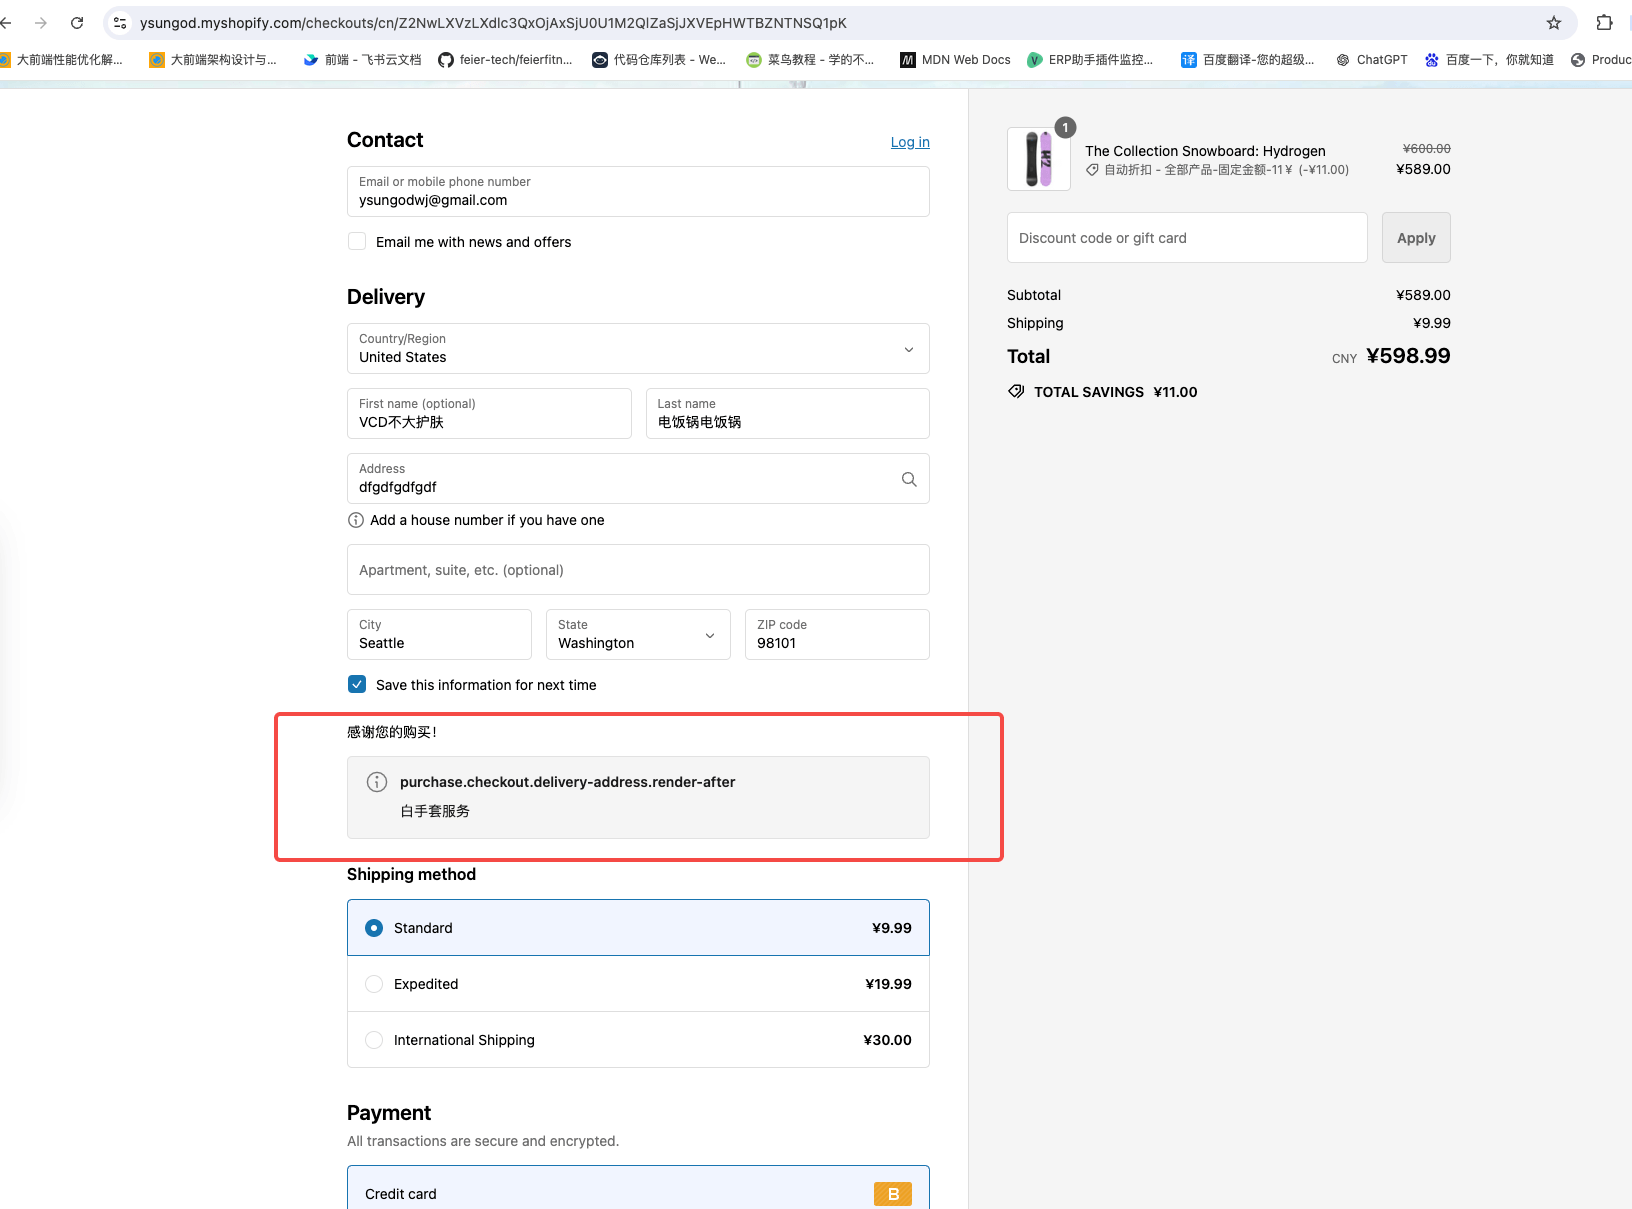Open the MDN Web Docs bookmark
The image size is (1632, 1209).
pos(955,60)
